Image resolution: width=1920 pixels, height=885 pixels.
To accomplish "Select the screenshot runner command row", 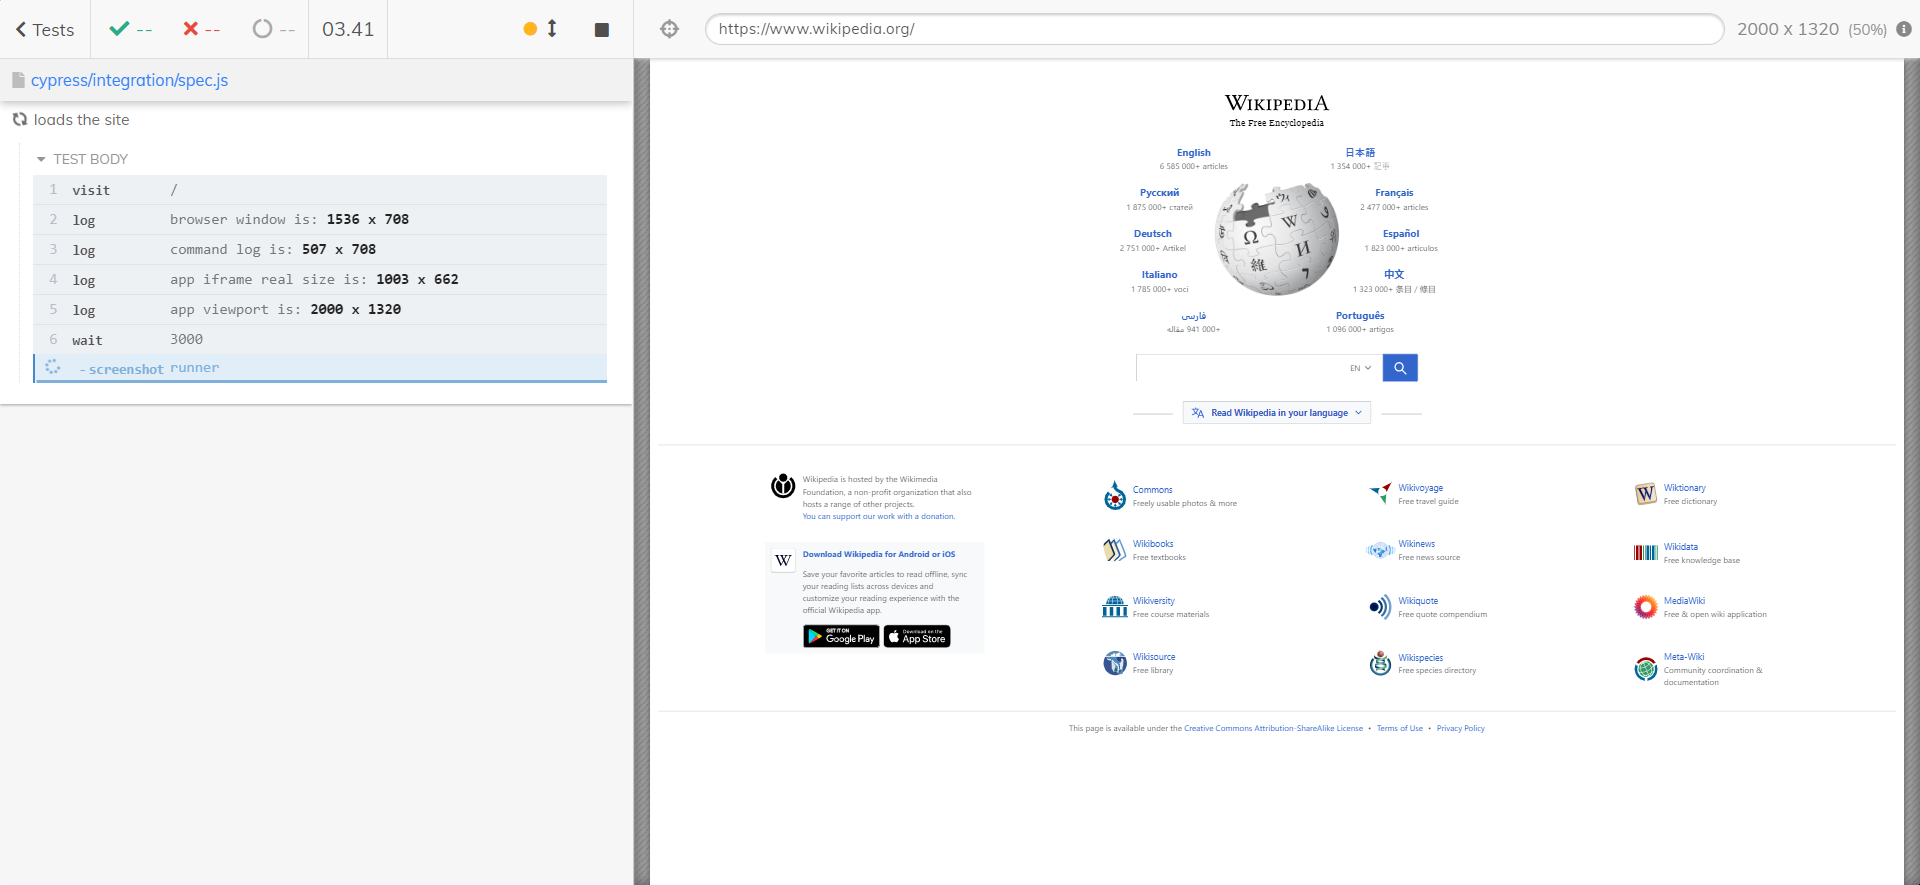I will click(320, 369).
